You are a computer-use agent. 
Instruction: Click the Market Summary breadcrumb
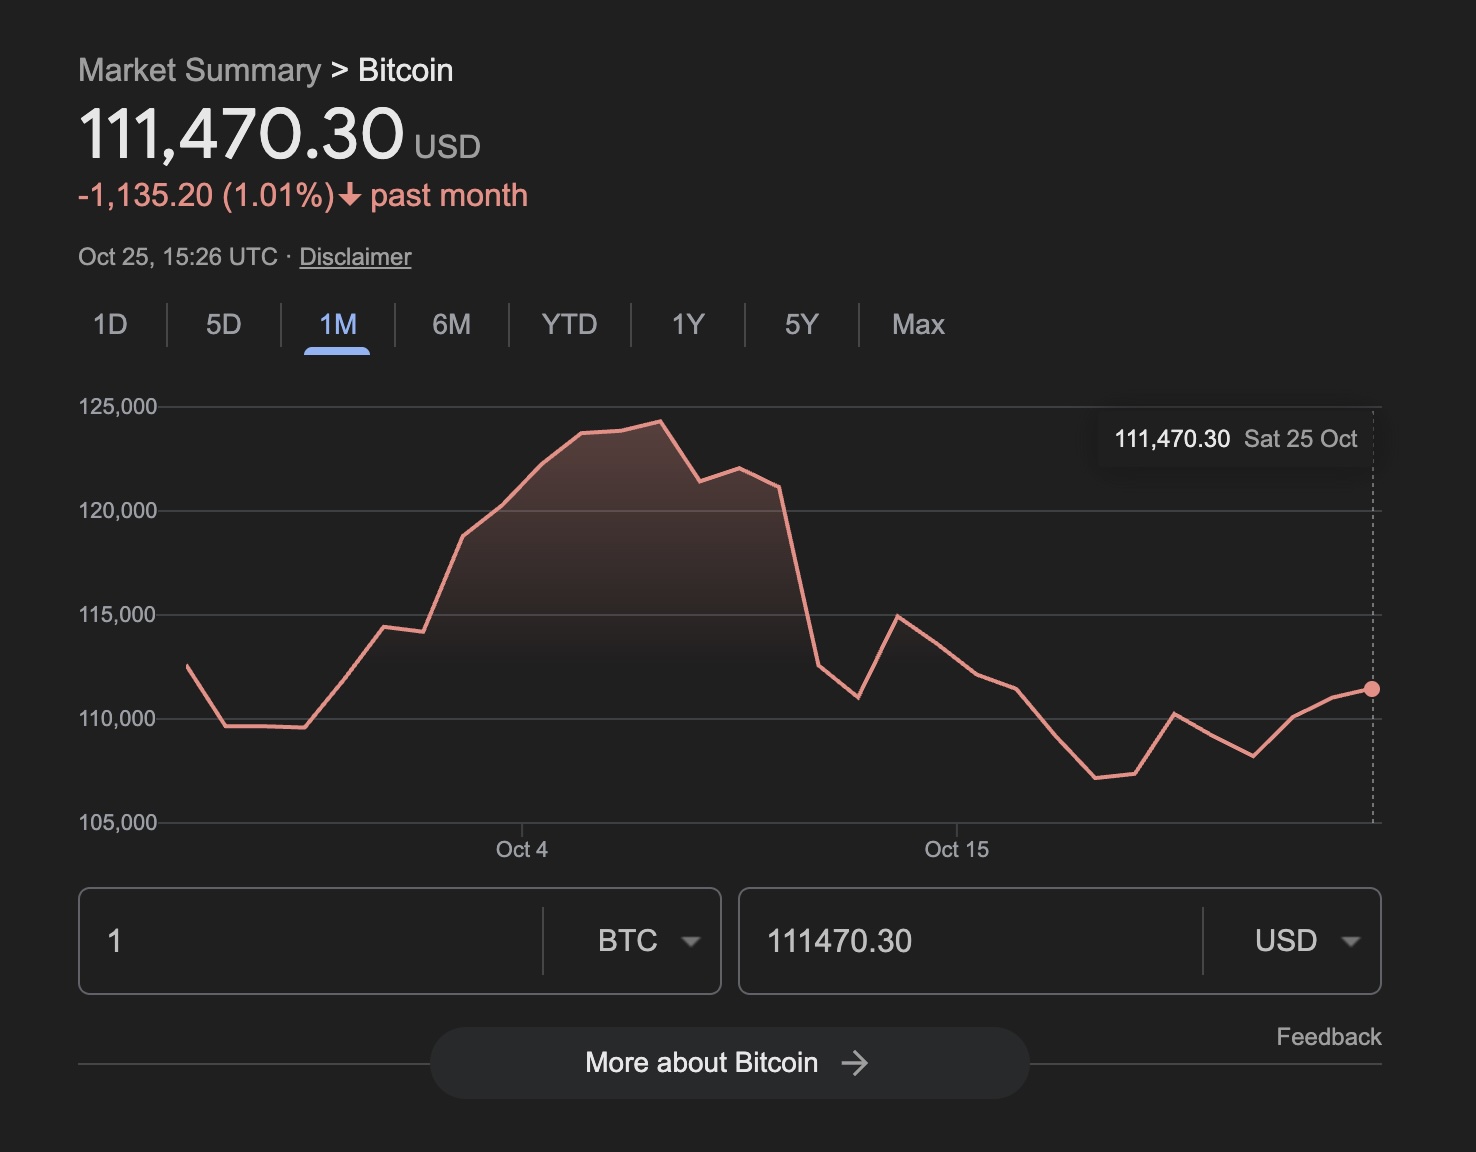(200, 70)
